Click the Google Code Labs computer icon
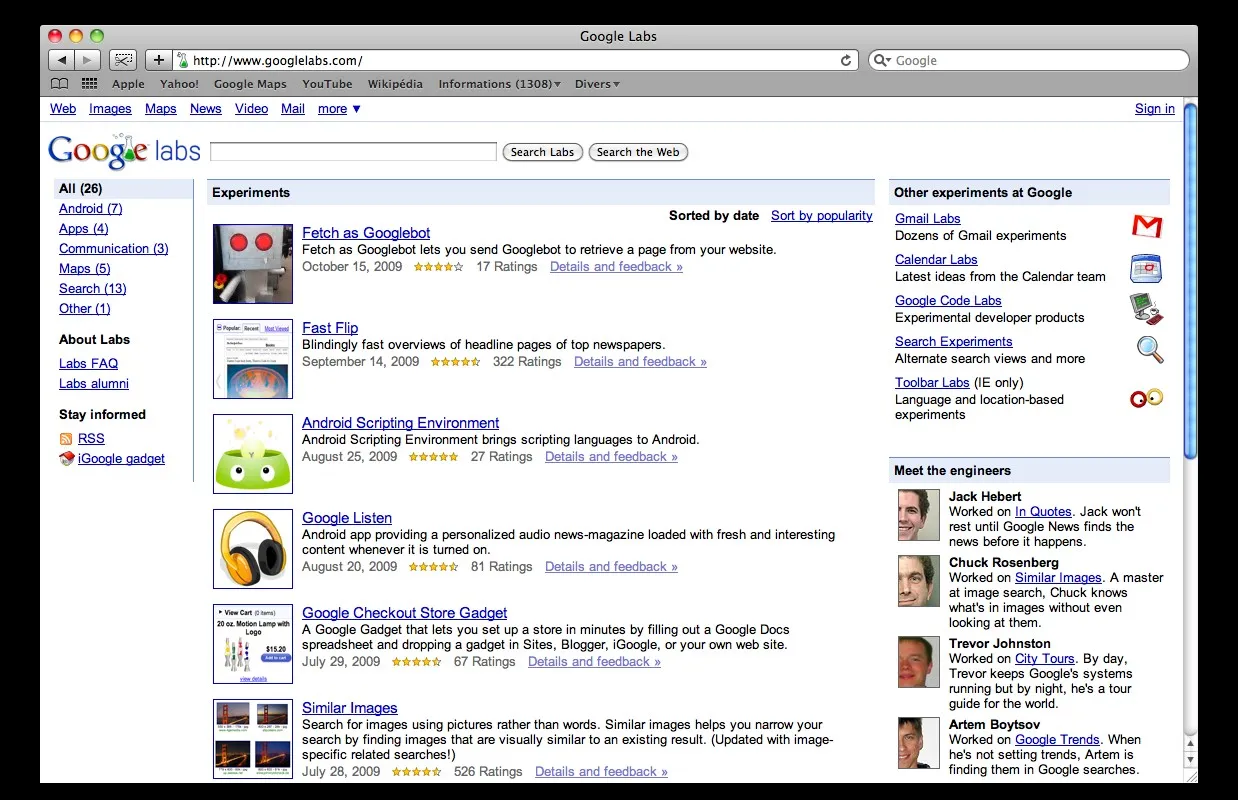 coord(1146,309)
